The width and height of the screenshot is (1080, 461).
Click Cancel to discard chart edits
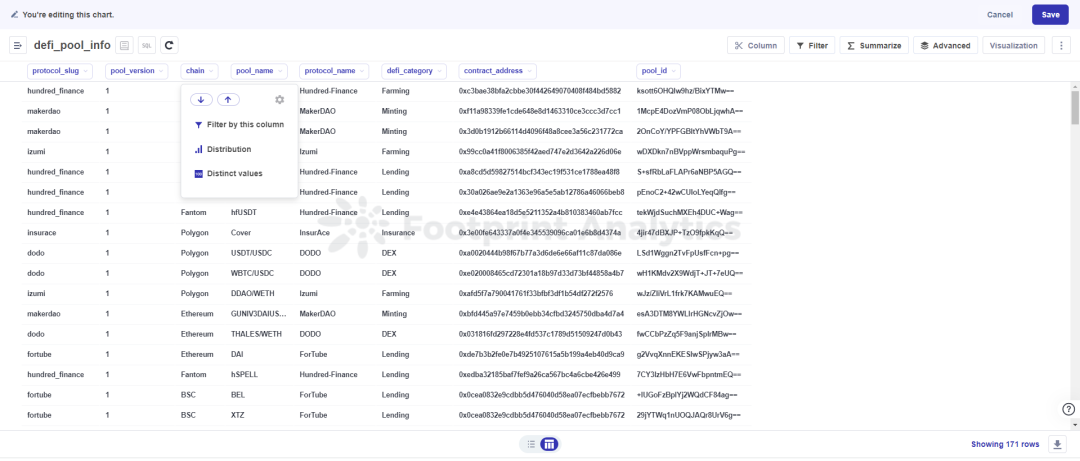[x=999, y=14]
